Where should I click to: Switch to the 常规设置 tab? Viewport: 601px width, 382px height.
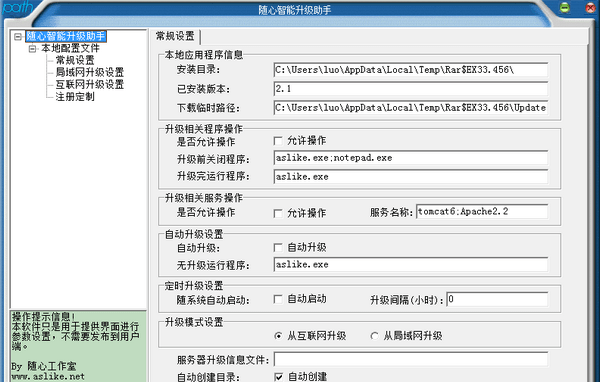tap(175, 36)
